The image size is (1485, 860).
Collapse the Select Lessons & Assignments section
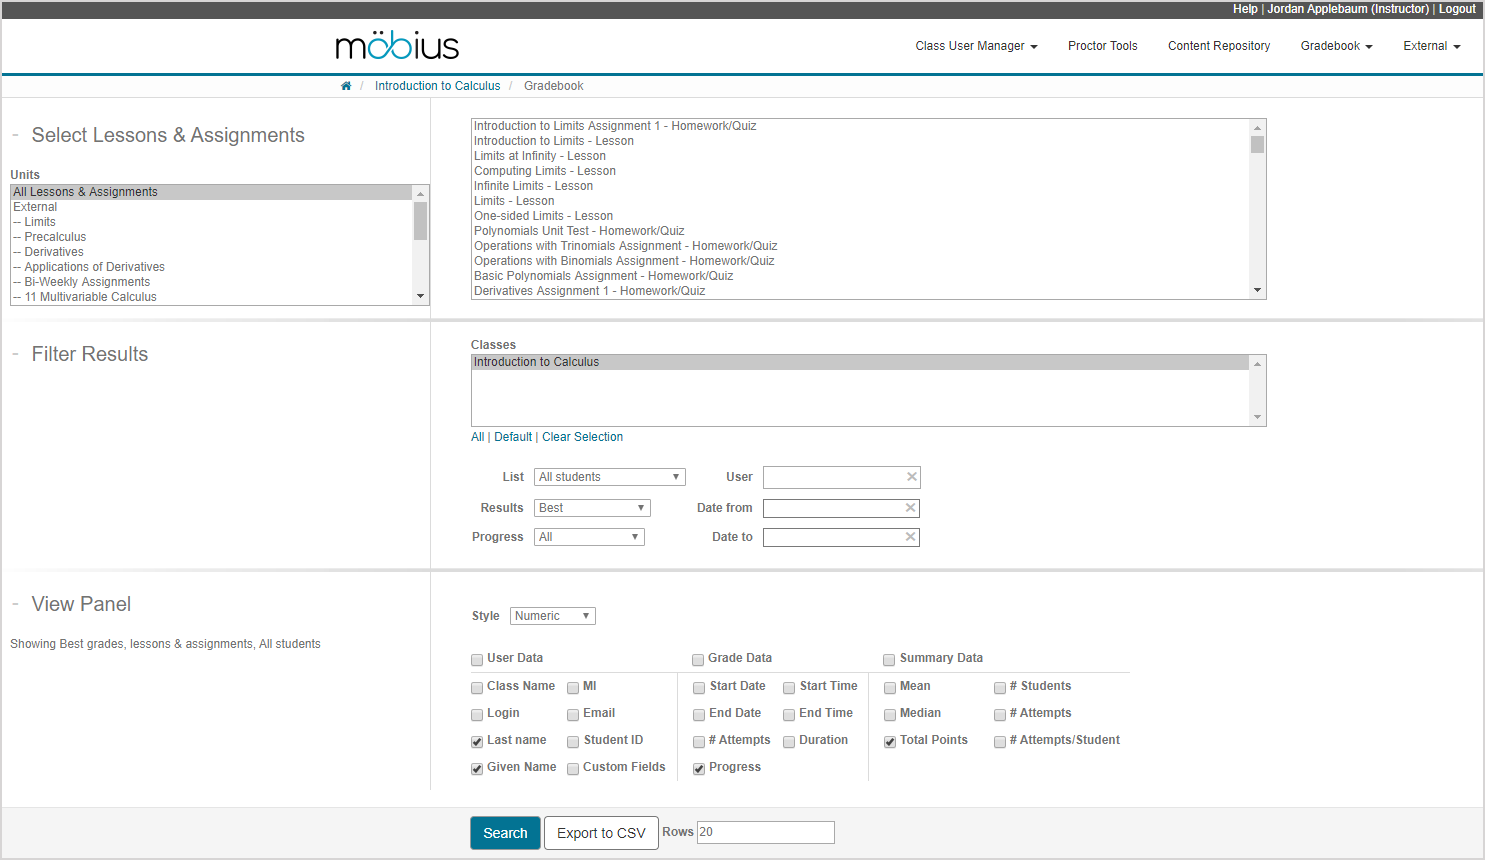tap(16, 135)
